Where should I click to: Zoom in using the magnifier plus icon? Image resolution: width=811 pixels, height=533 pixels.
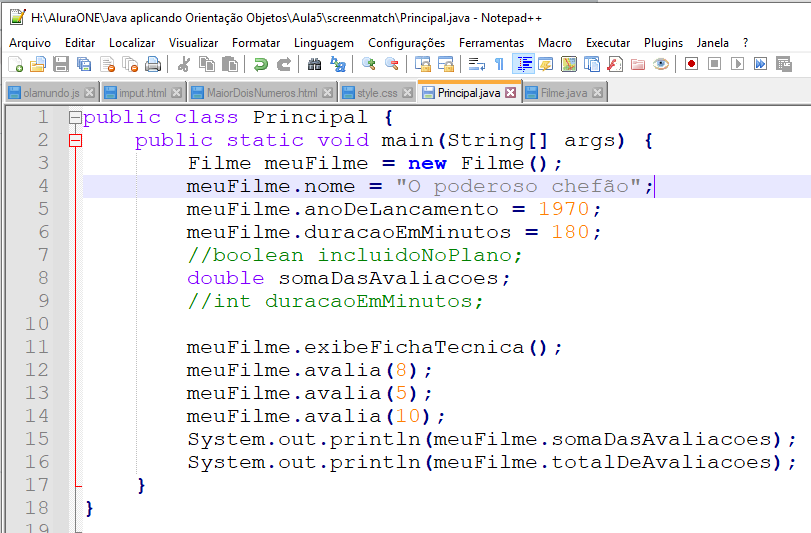point(369,64)
